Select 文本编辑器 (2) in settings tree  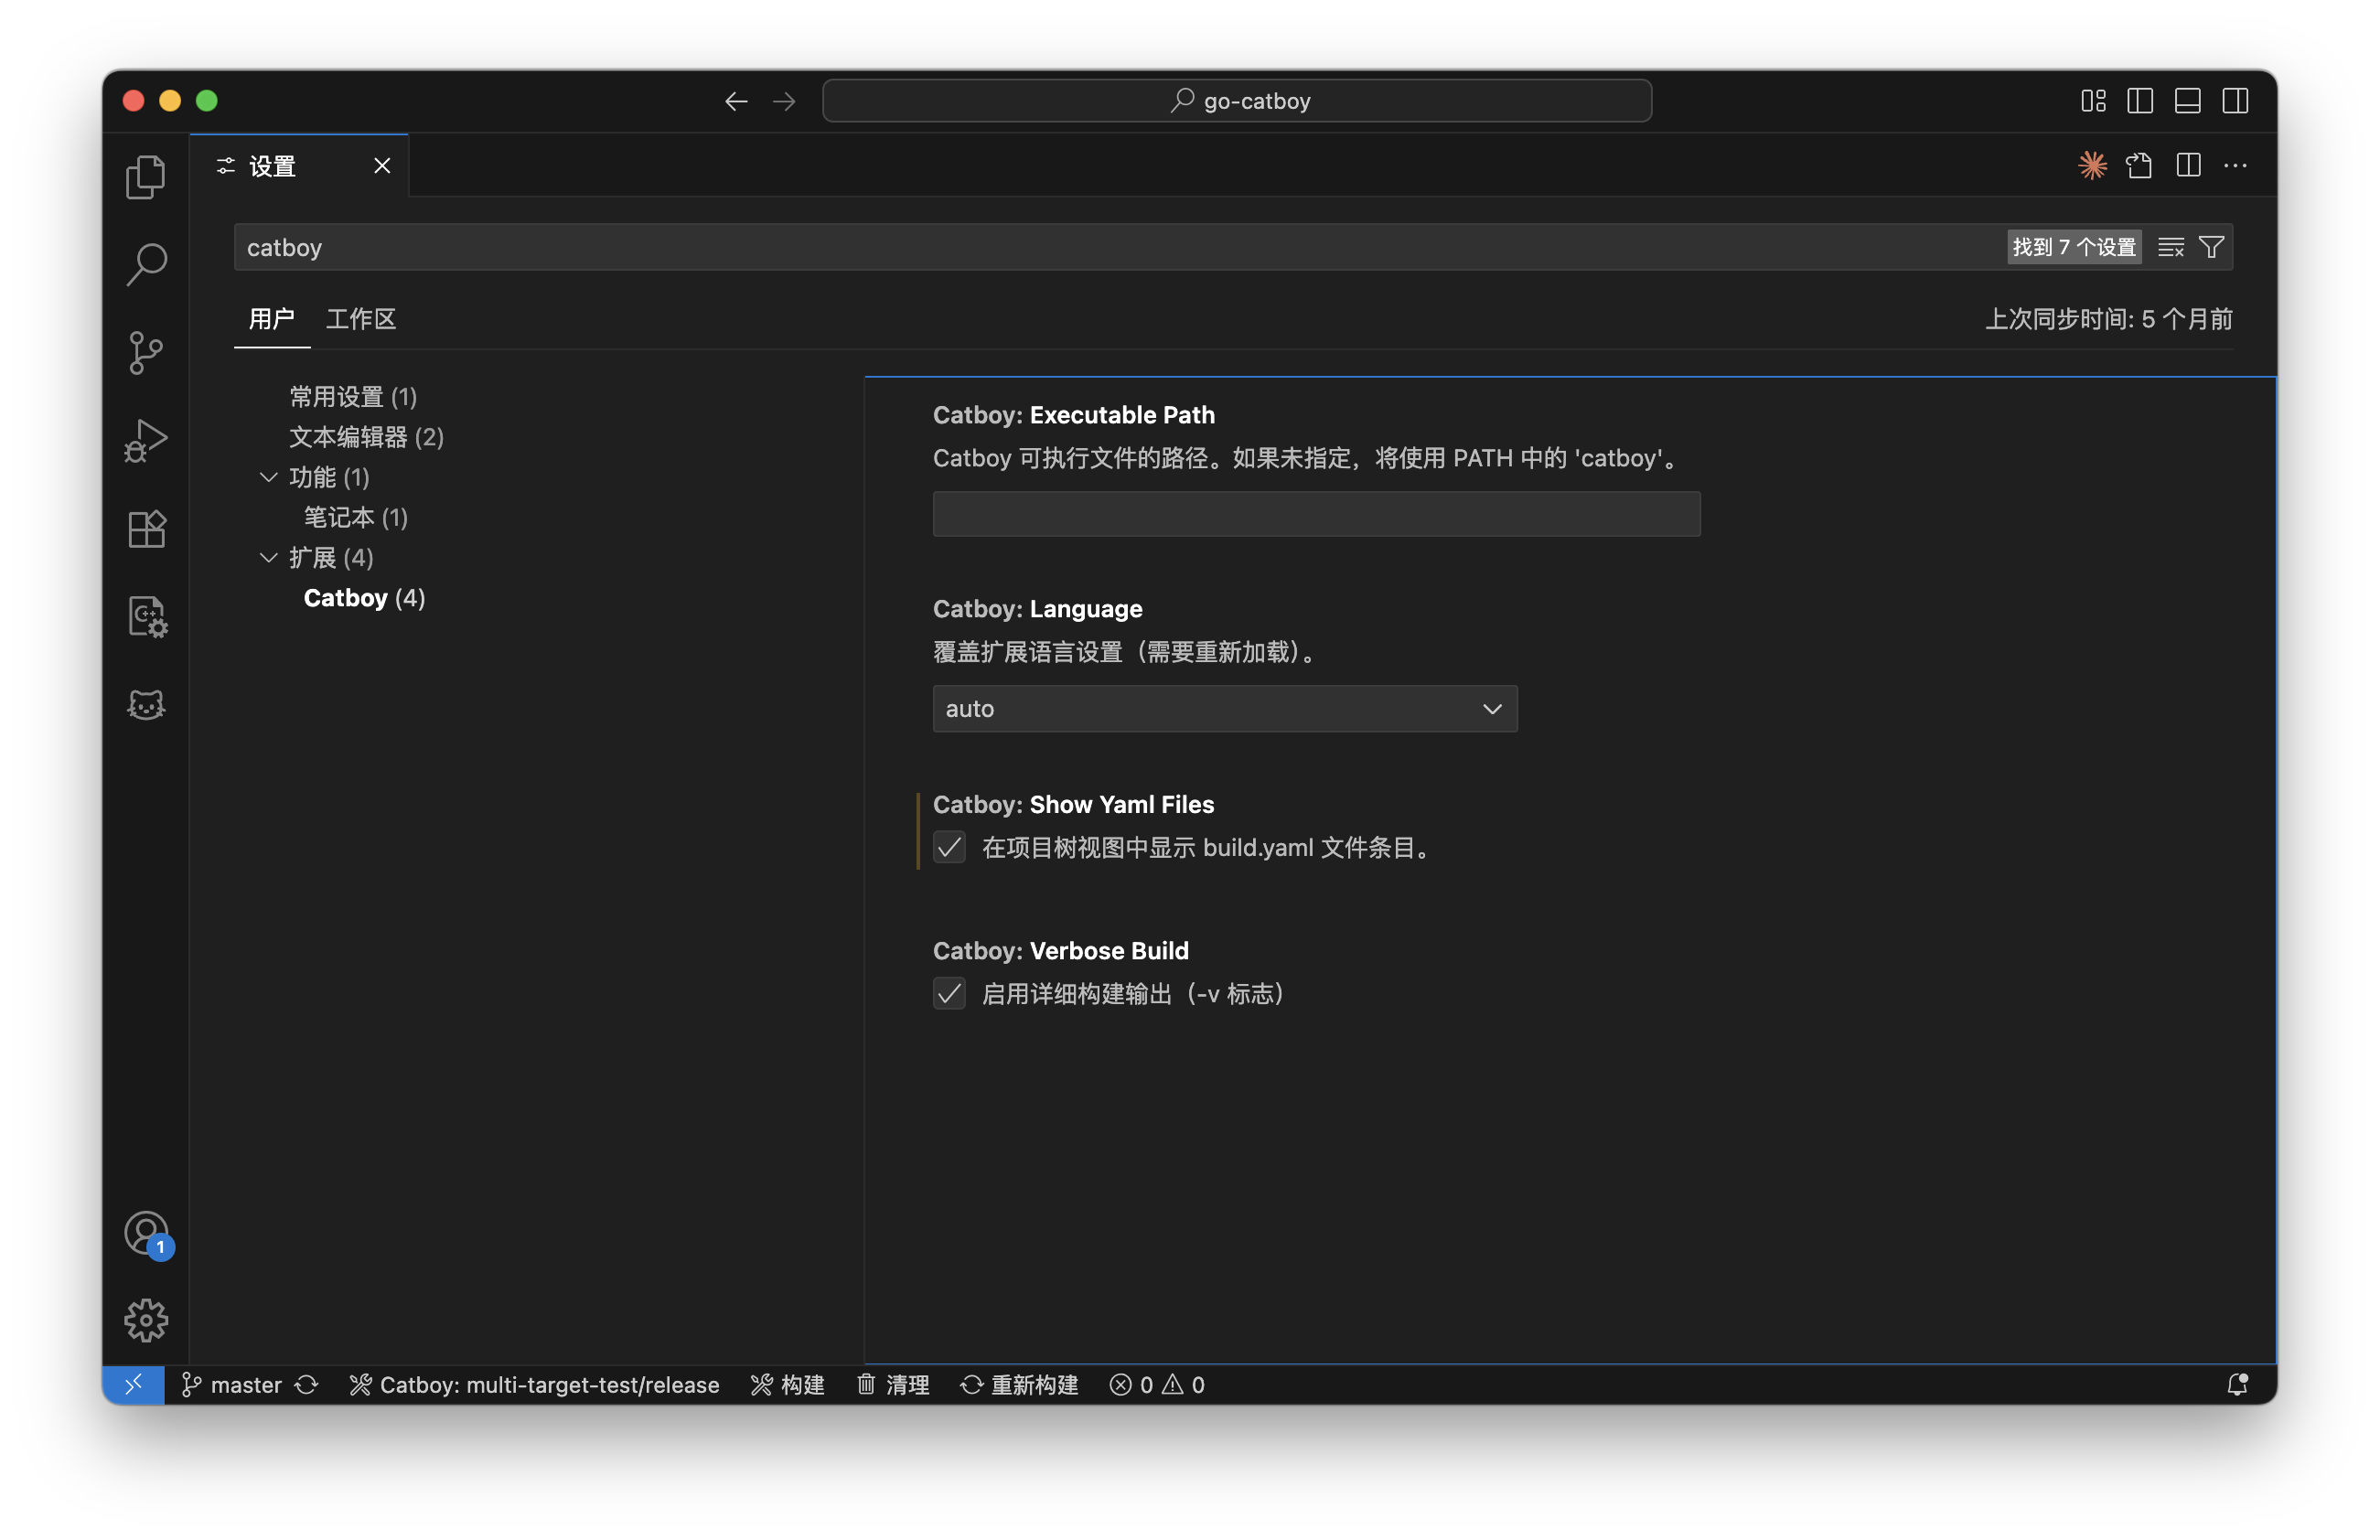(x=366, y=437)
